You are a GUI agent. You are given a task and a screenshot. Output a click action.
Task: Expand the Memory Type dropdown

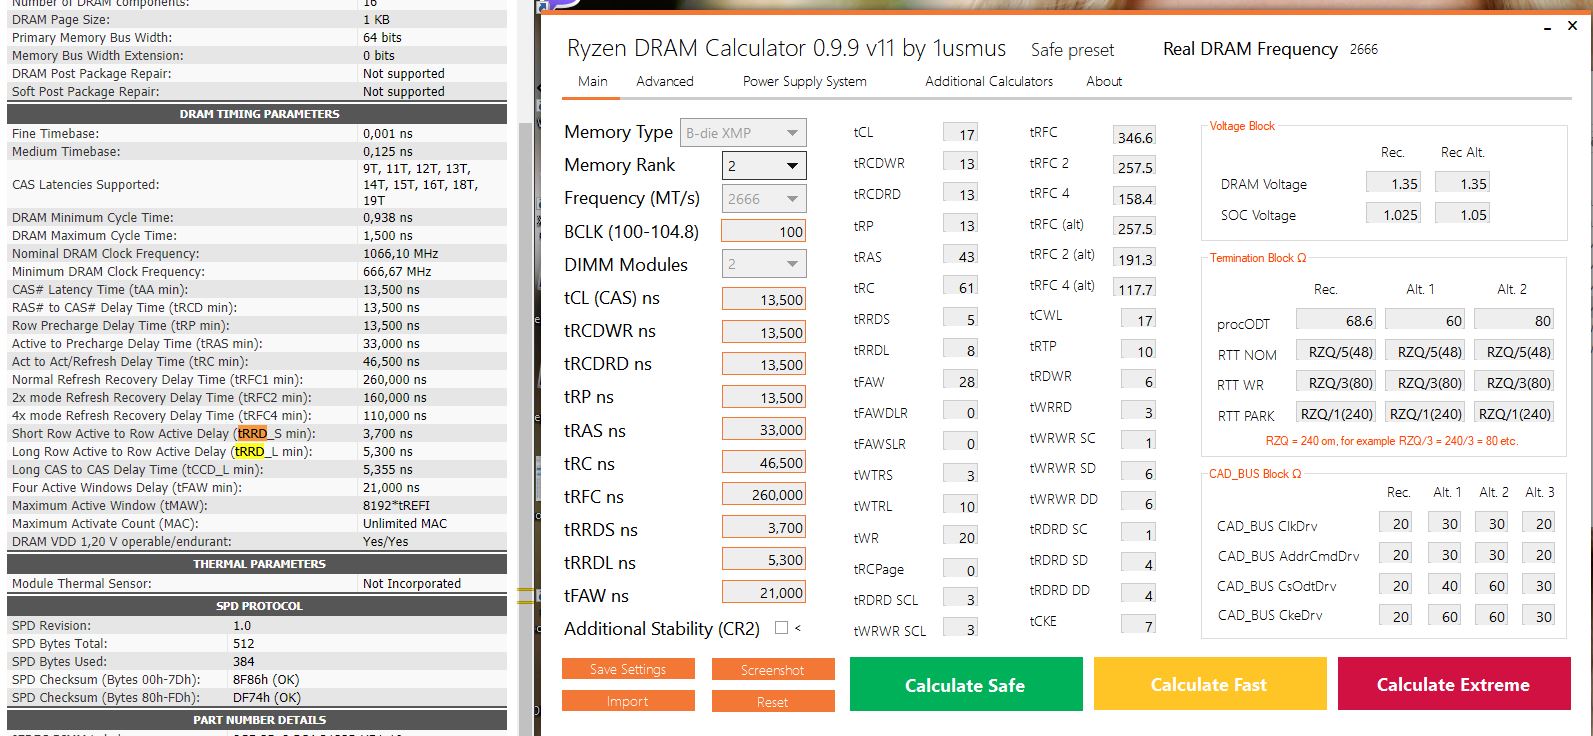[743, 132]
